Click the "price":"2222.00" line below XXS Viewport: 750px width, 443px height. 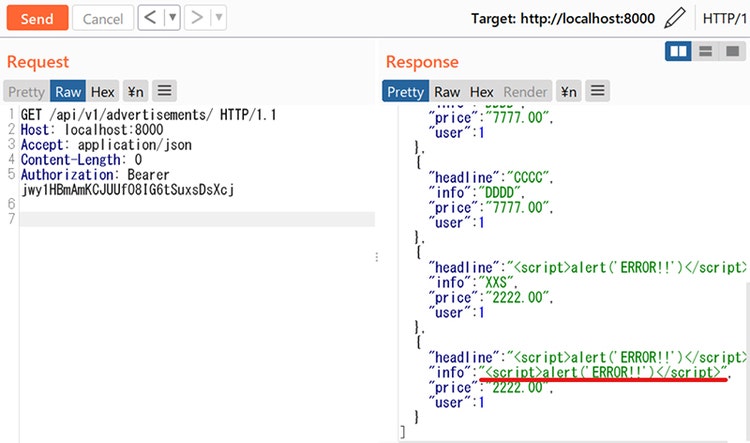[491, 298]
